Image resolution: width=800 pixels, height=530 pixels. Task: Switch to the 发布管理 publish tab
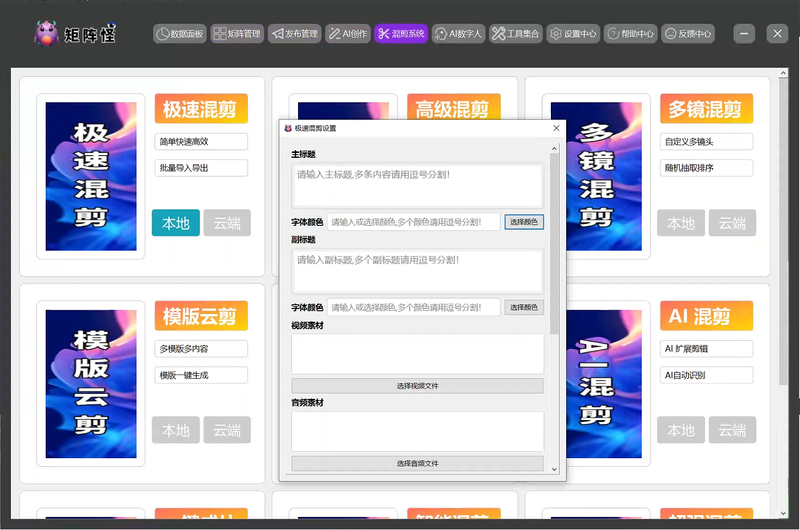tap(294, 34)
